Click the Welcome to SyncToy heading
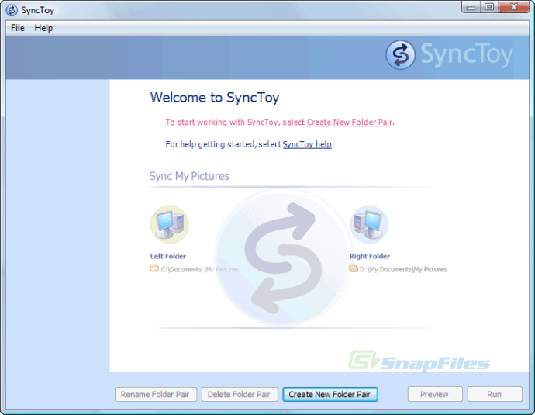 point(215,98)
